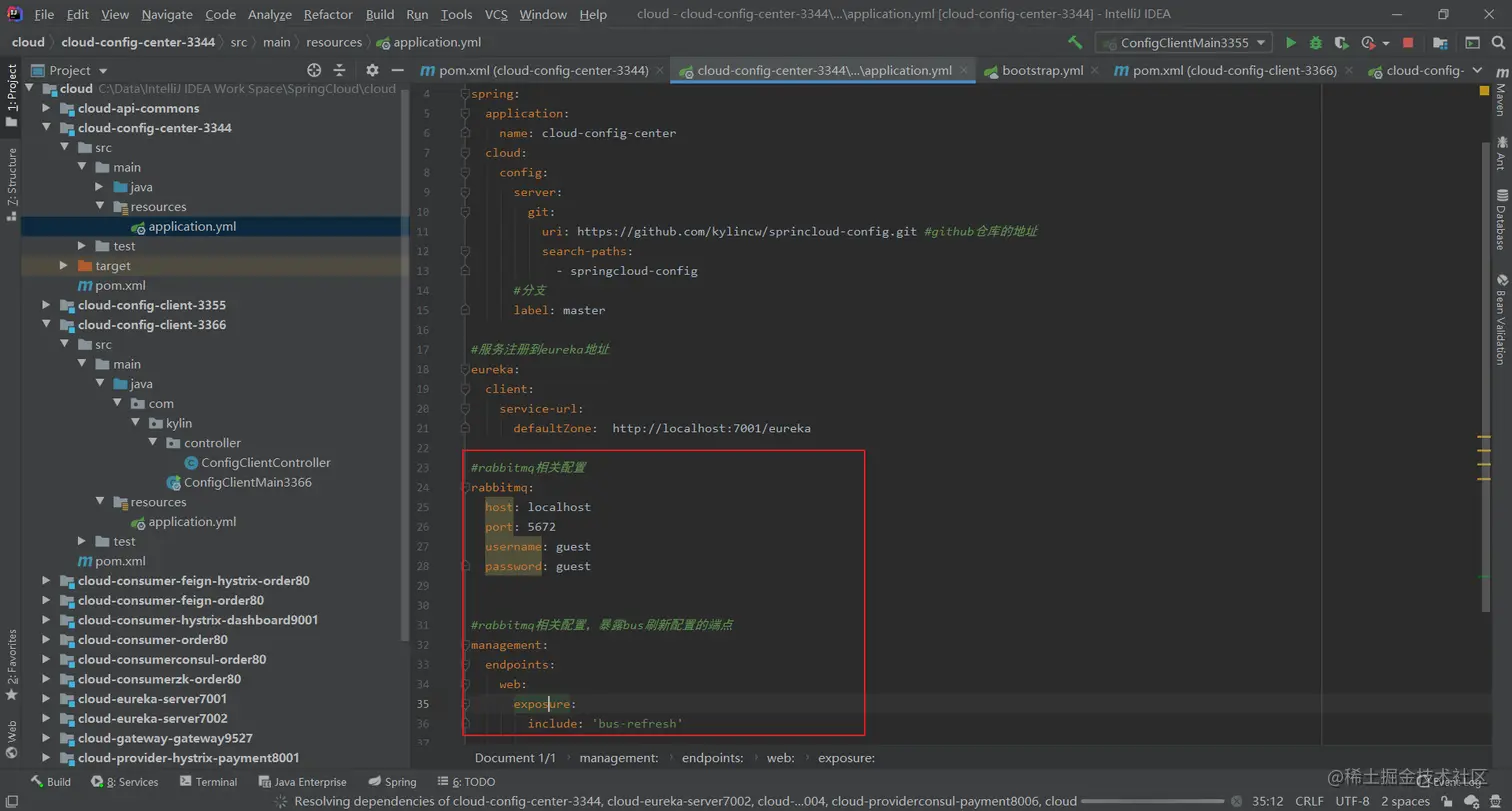Open Search Everywhere magnifier icon

click(1497, 43)
